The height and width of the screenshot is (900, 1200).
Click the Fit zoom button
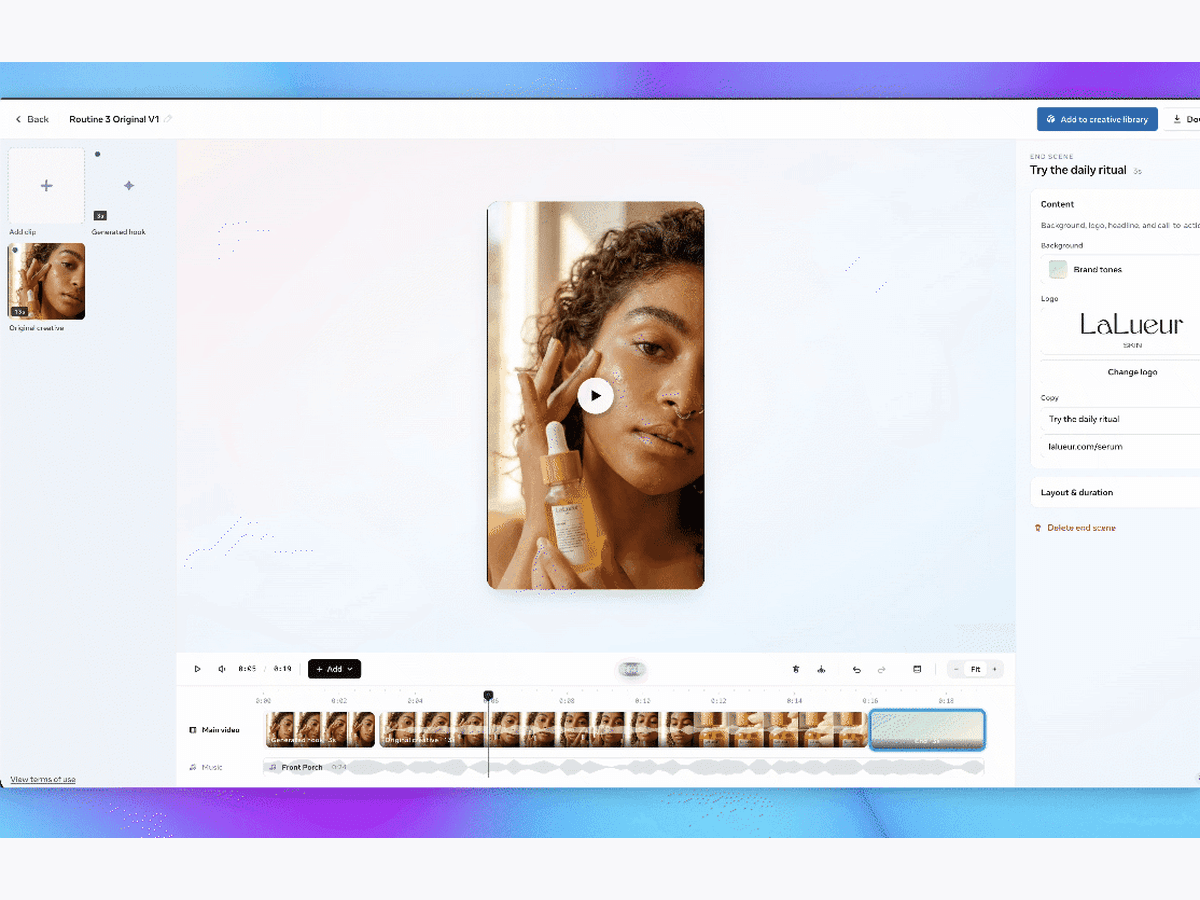point(975,669)
